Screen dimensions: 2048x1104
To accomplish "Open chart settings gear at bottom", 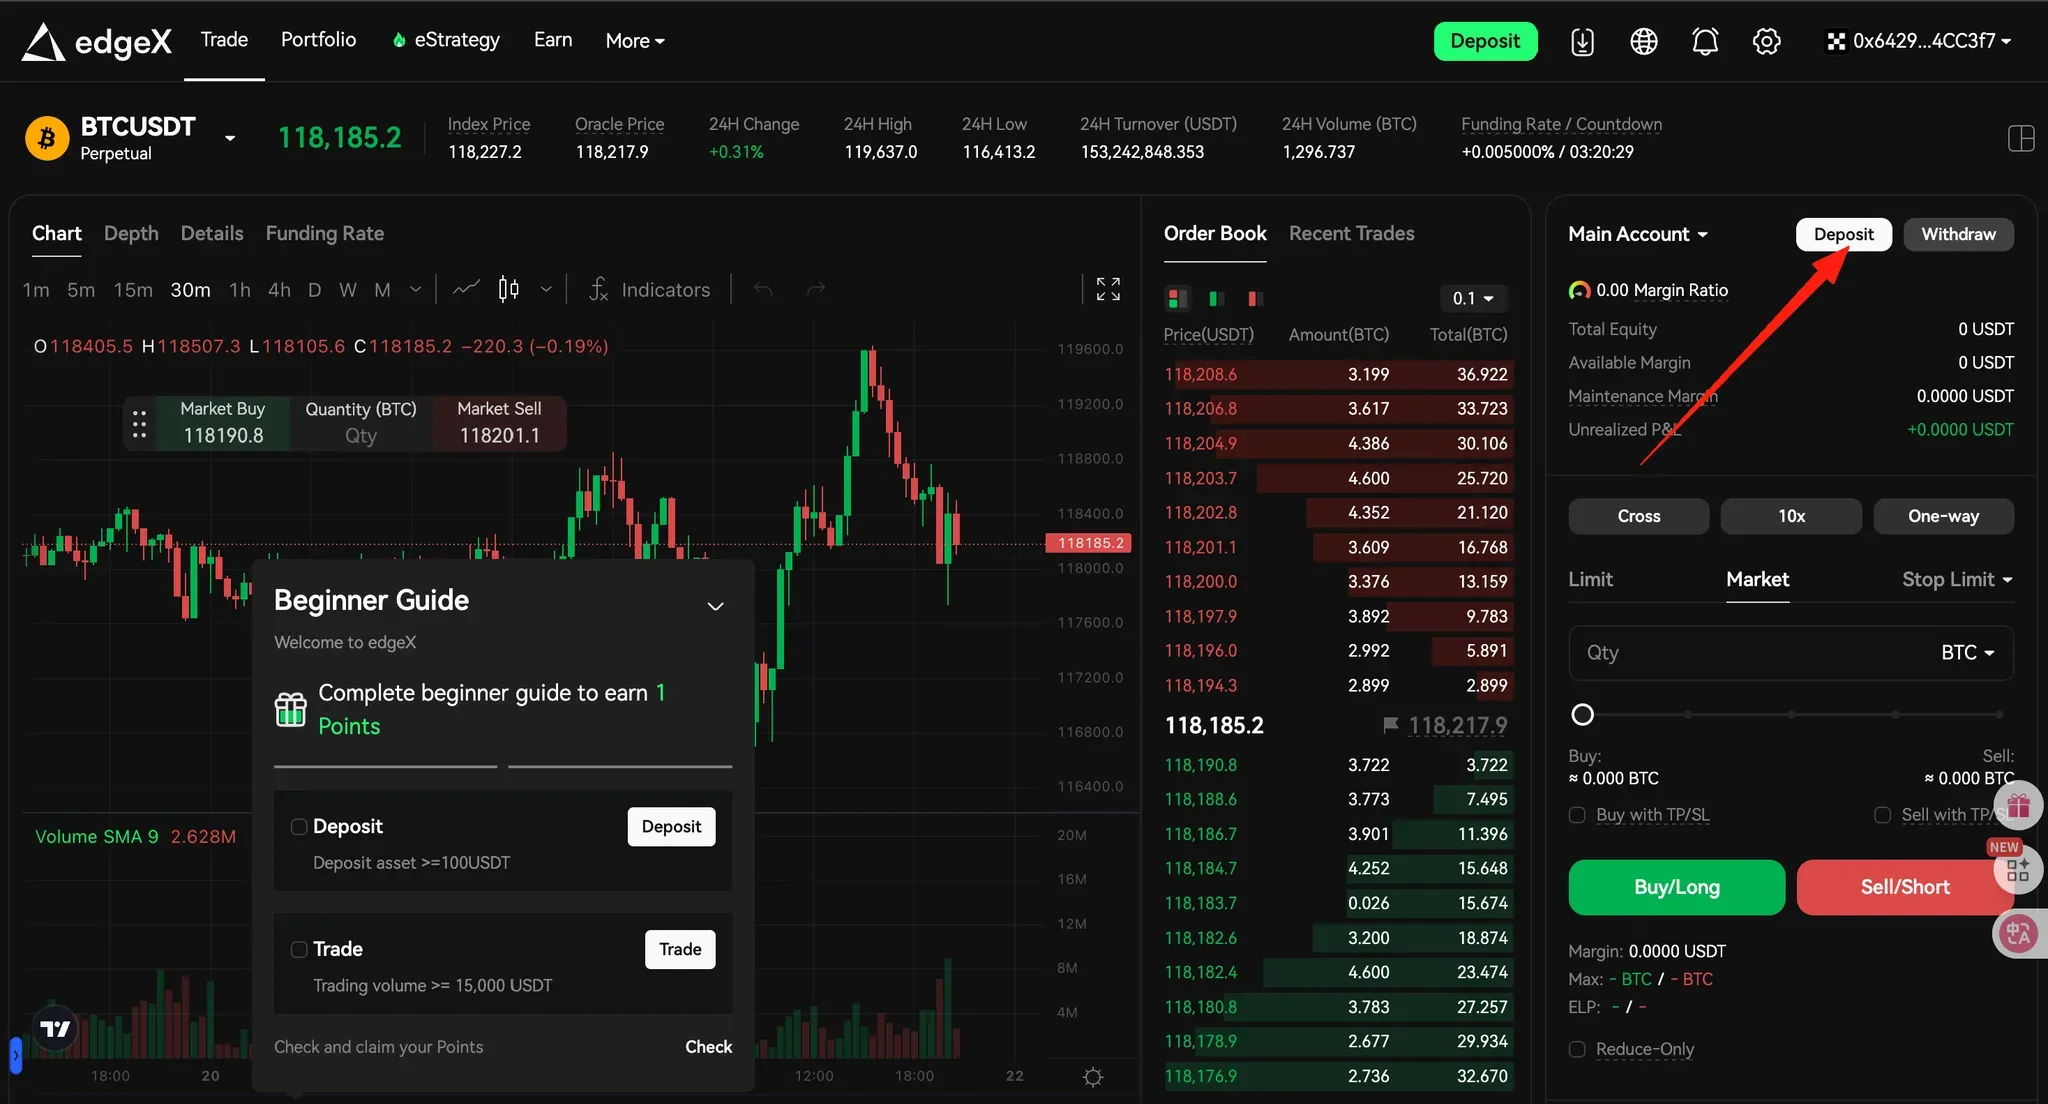I will click(x=1093, y=1077).
